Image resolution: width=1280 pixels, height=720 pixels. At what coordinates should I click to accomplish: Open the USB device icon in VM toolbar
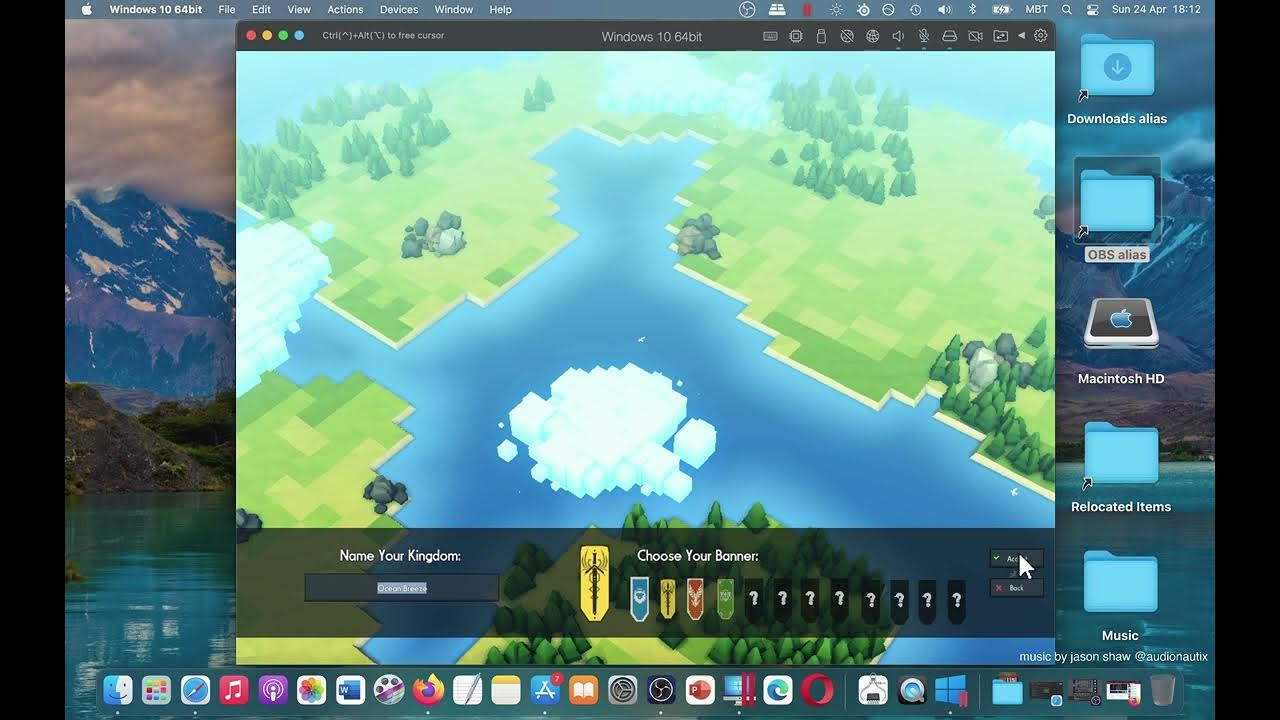(x=821, y=36)
